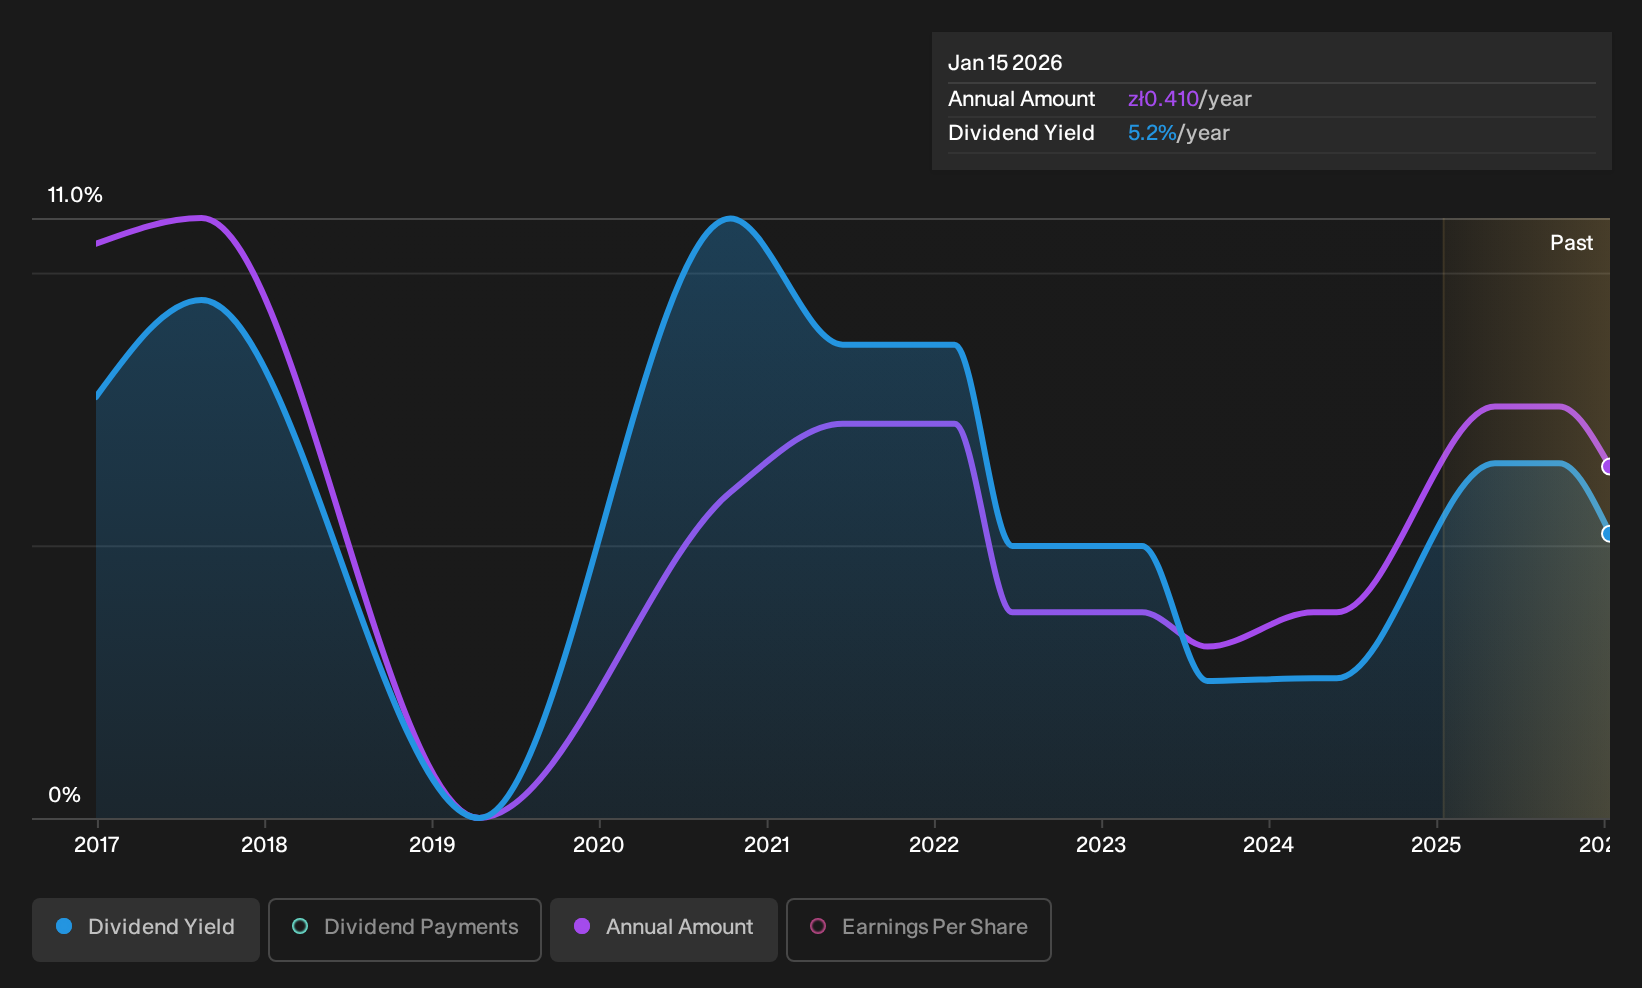This screenshot has height=988, width=1642.
Task: Click the Past region label
Action: (x=1571, y=243)
